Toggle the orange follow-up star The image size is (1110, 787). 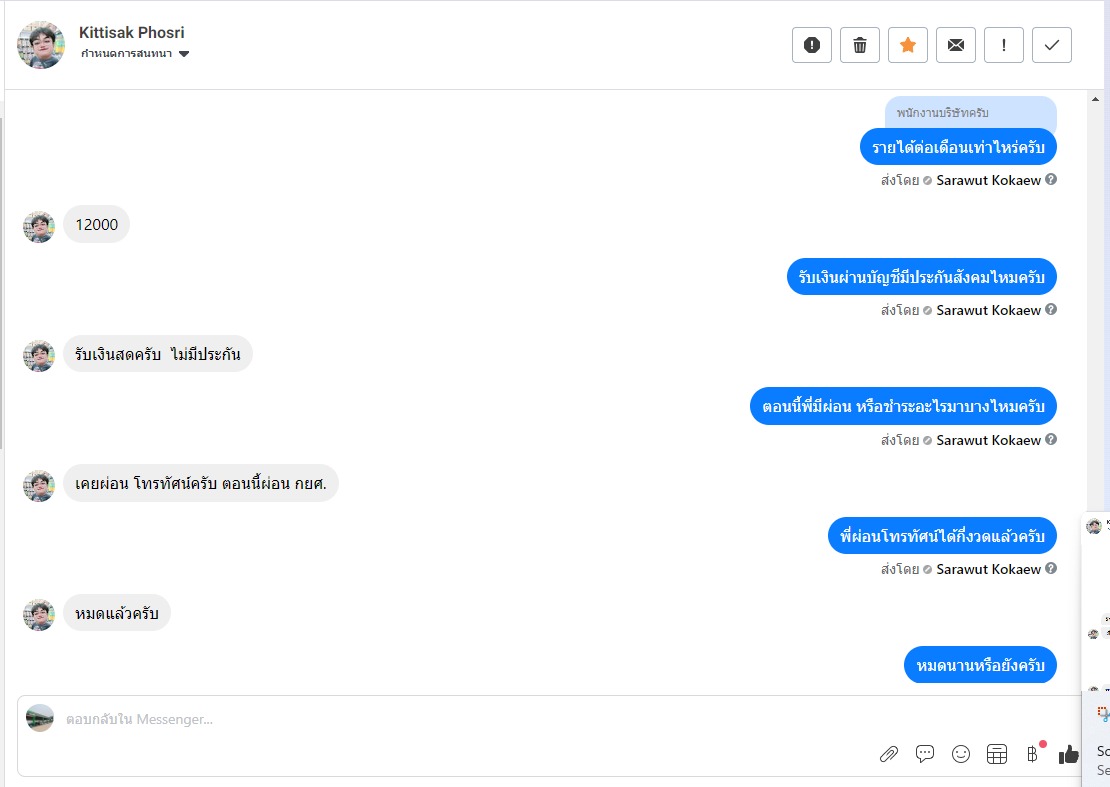(908, 45)
